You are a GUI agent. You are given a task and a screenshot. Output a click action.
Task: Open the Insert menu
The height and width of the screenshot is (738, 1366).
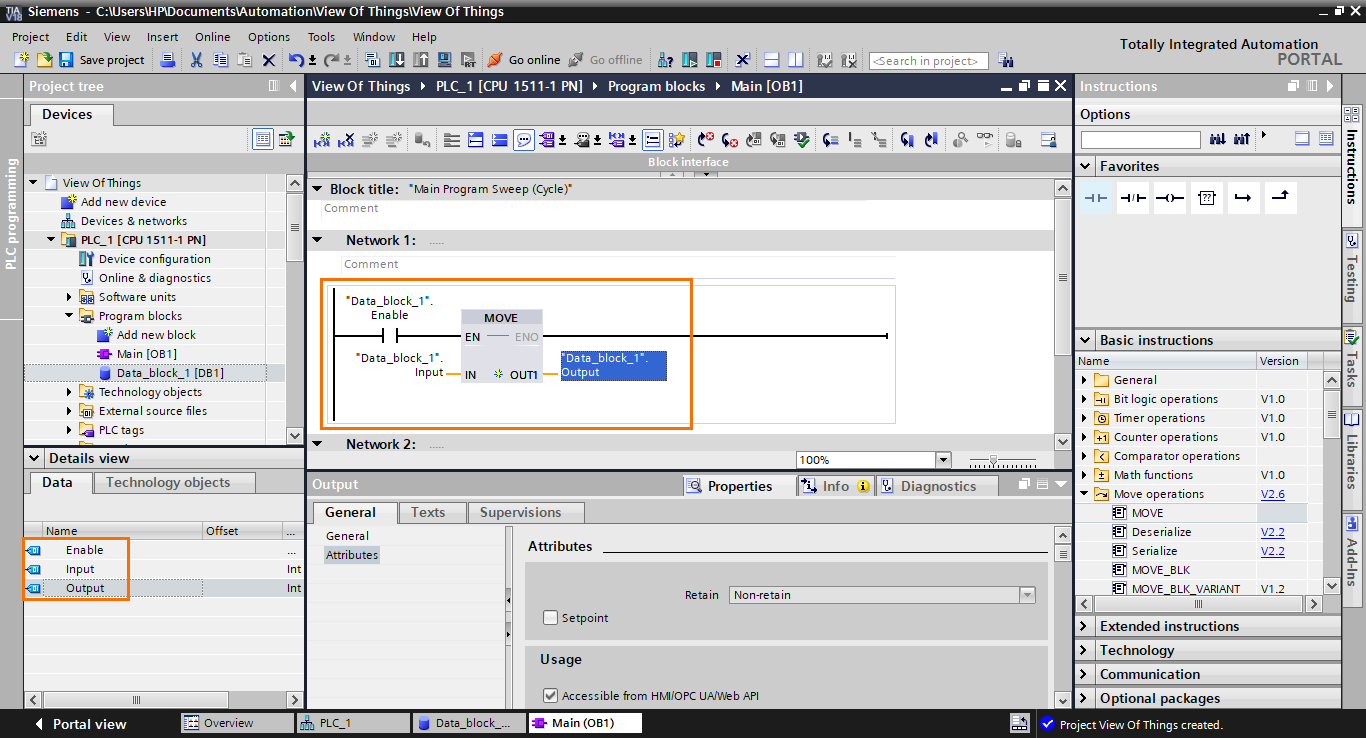pos(163,37)
